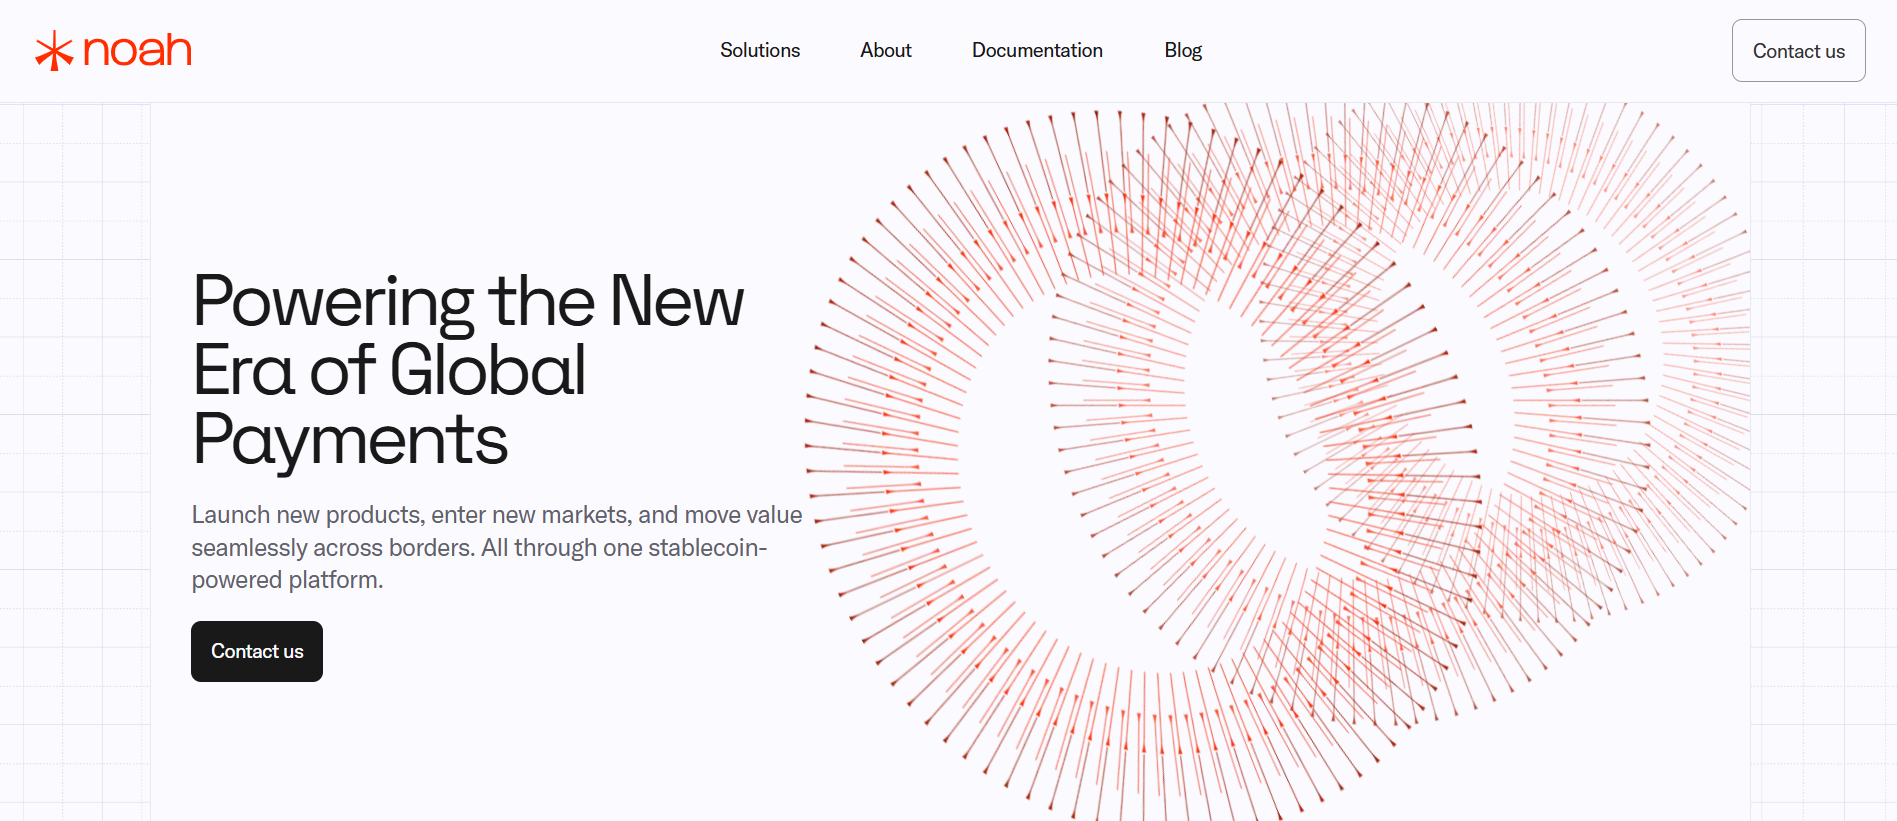Click the black Contact us hero button
The width and height of the screenshot is (1897, 821).
pyautogui.click(x=257, y=651)
